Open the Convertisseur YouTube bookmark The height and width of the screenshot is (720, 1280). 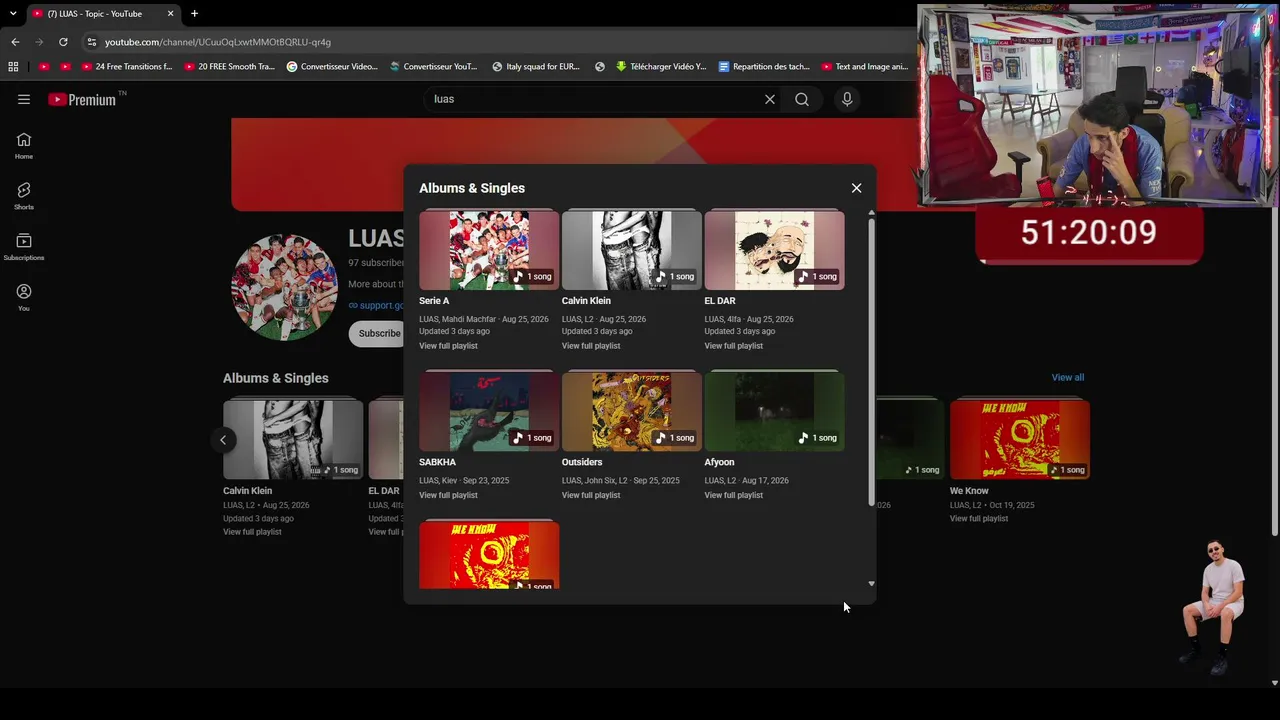434,67
